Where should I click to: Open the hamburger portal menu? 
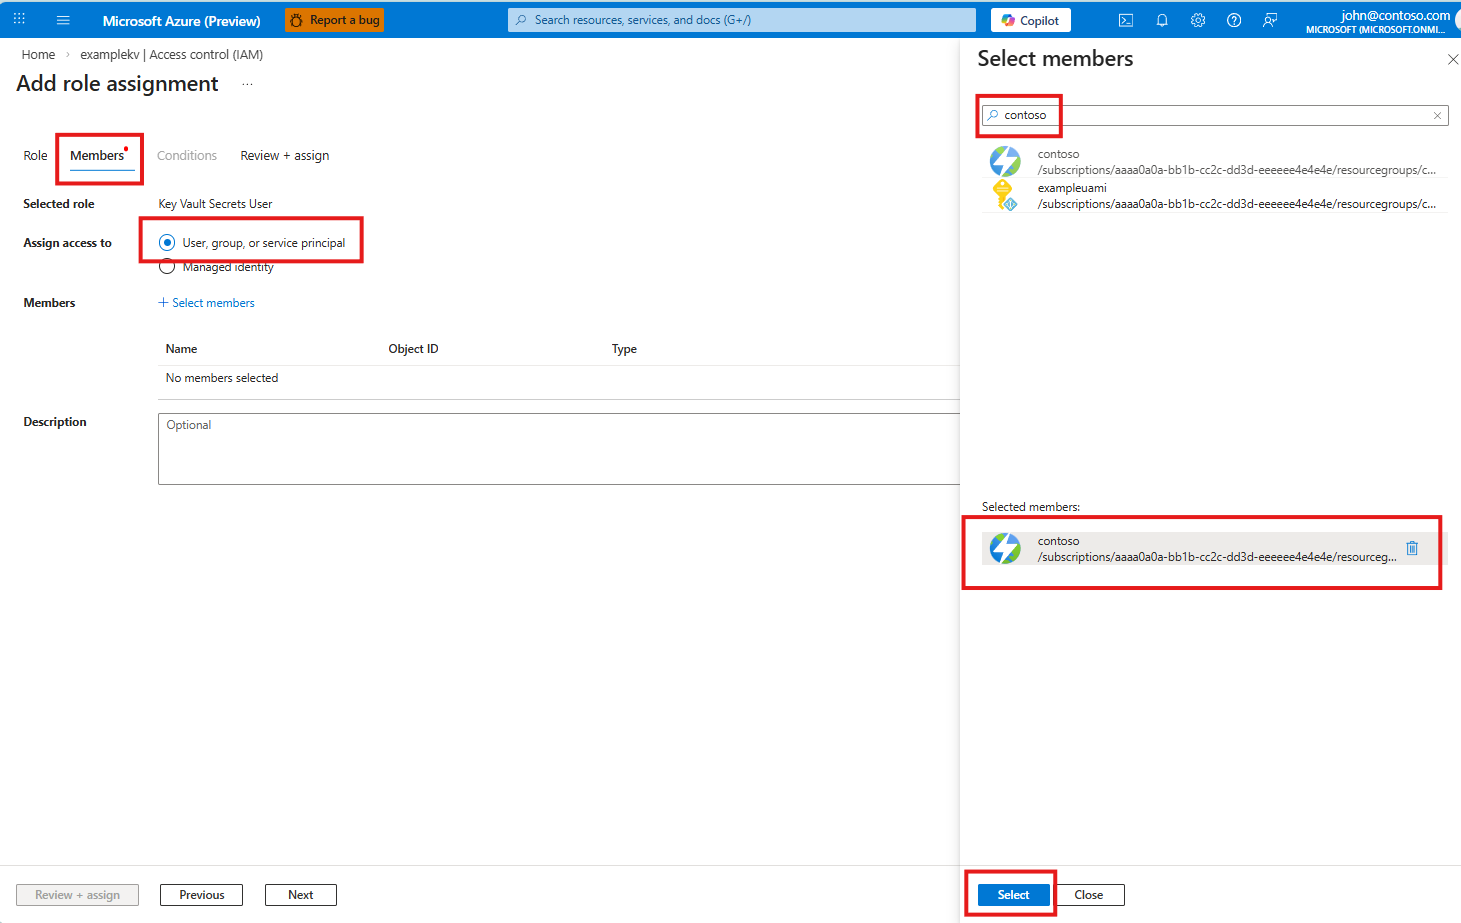(x=63, y=20)
